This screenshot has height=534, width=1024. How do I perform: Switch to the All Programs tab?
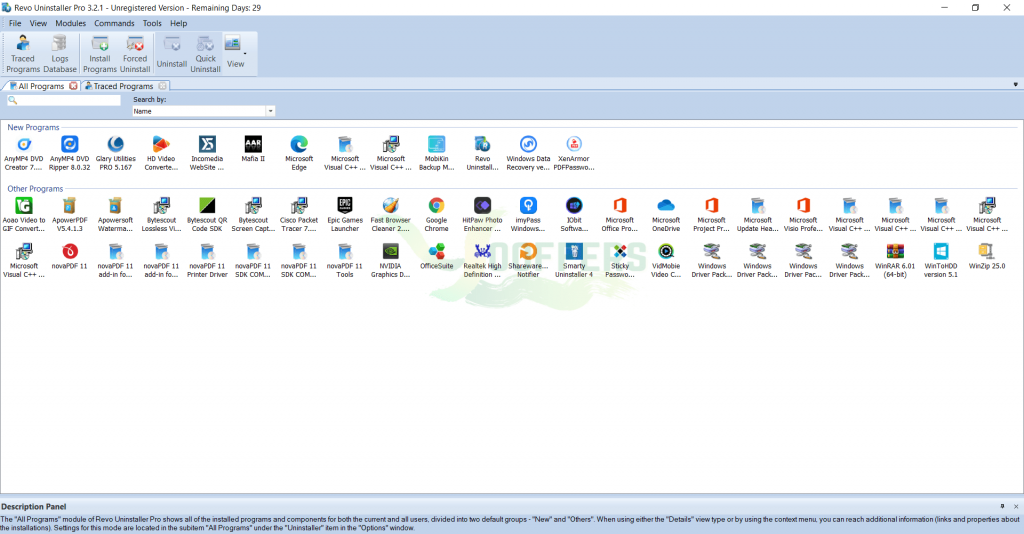click(x=38, y=86)
